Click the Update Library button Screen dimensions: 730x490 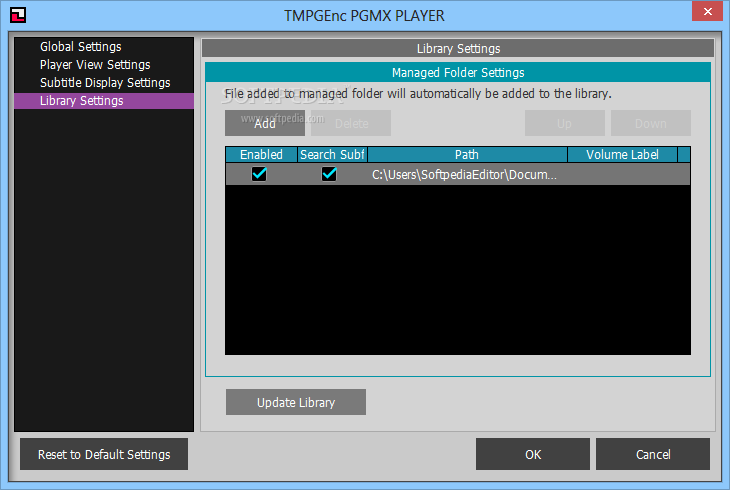point(296,402)
